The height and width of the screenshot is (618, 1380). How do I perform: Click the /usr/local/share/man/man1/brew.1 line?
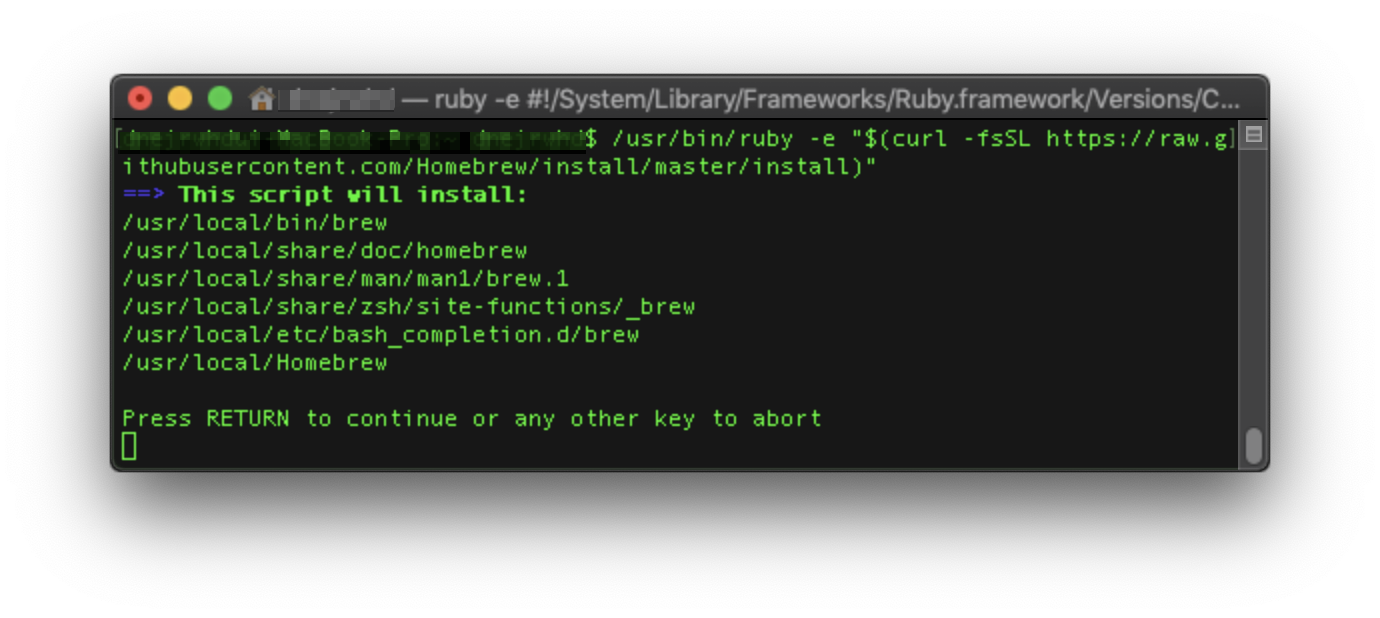point(345,278)
